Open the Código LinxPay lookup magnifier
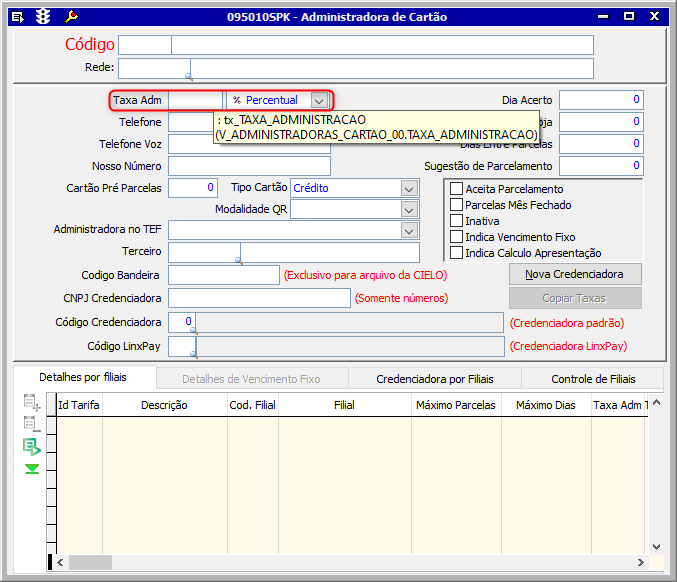 194,355
